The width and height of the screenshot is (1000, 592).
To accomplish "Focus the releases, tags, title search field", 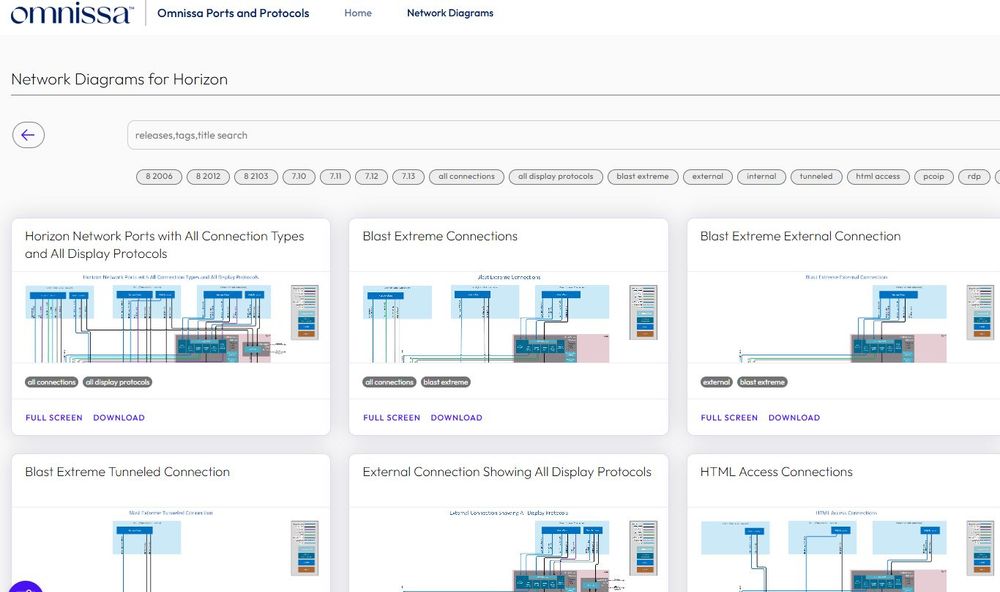I will [564, 135].
